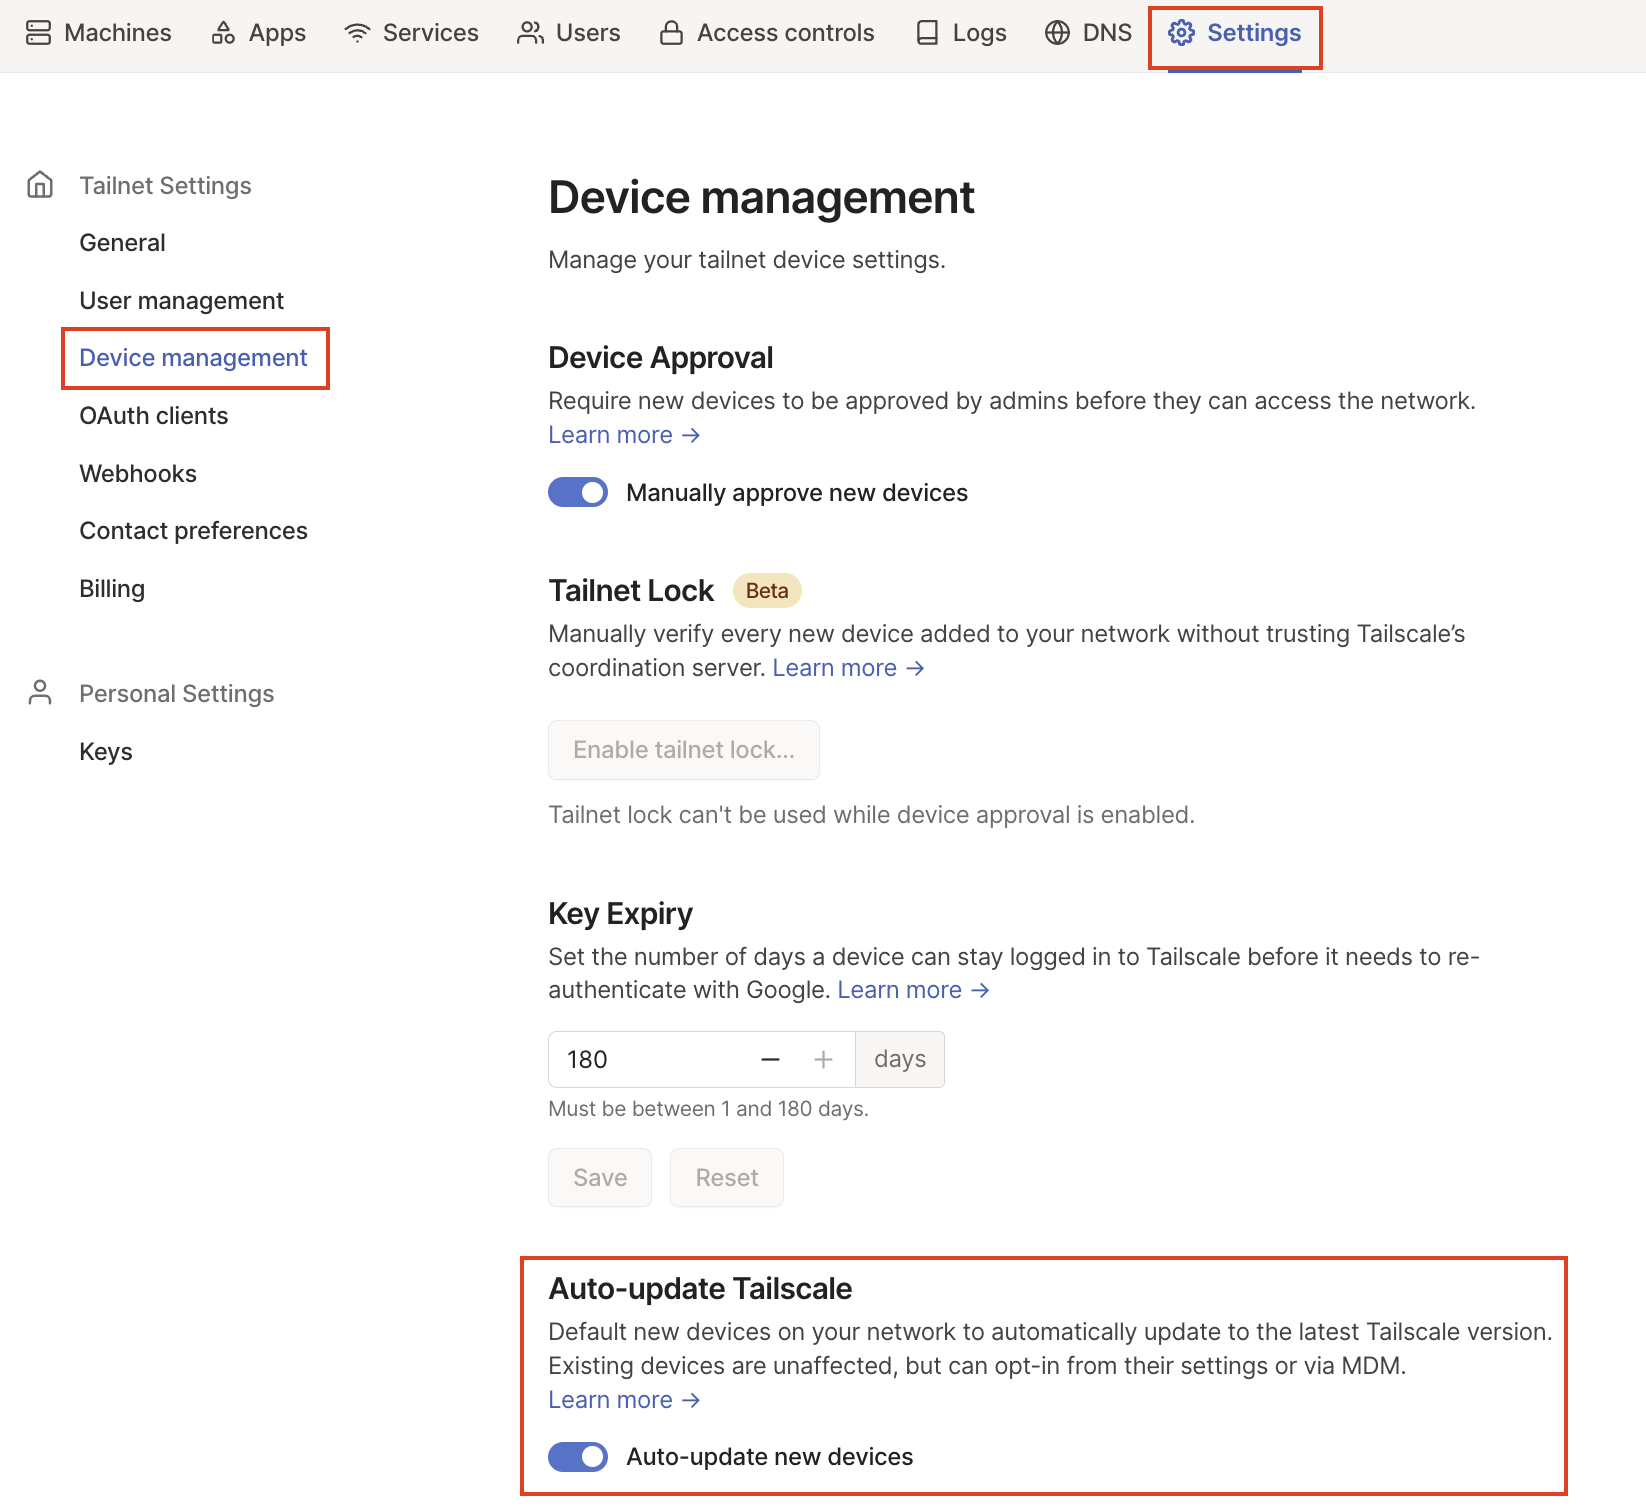Click the DNS globe icon
1646x1510 pixels.
[x=1057, y=33]
